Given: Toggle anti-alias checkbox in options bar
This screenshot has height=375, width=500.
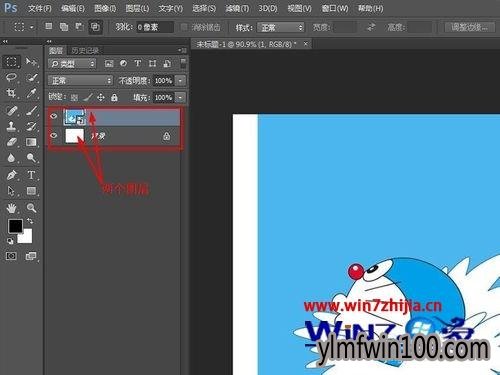Looking at the screenshot, I should (184, 27).
